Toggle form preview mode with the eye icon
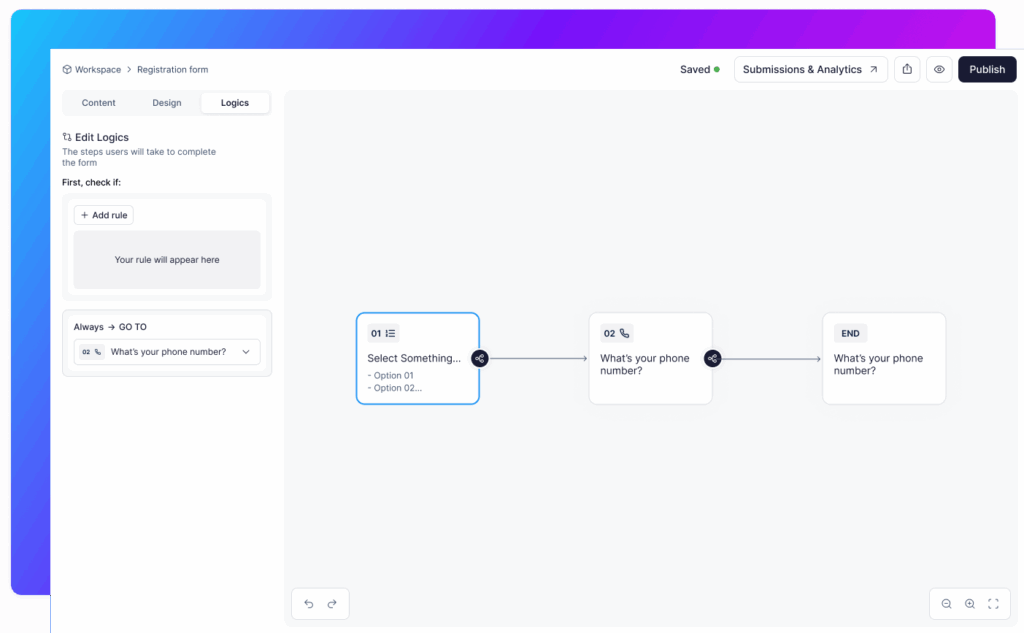Screen dimensions: 1024x633 pos(938,69)
